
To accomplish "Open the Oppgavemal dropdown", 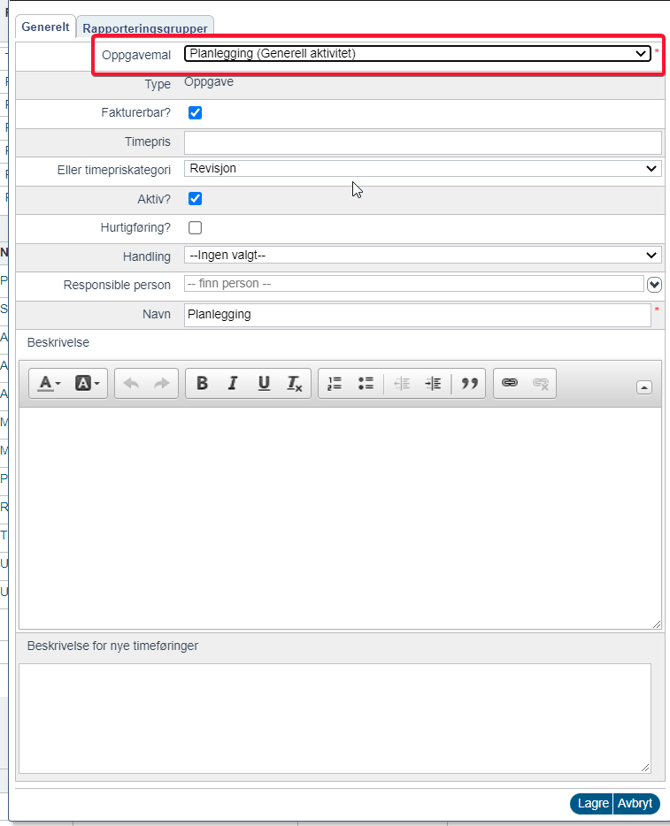I will coord(417,54).
